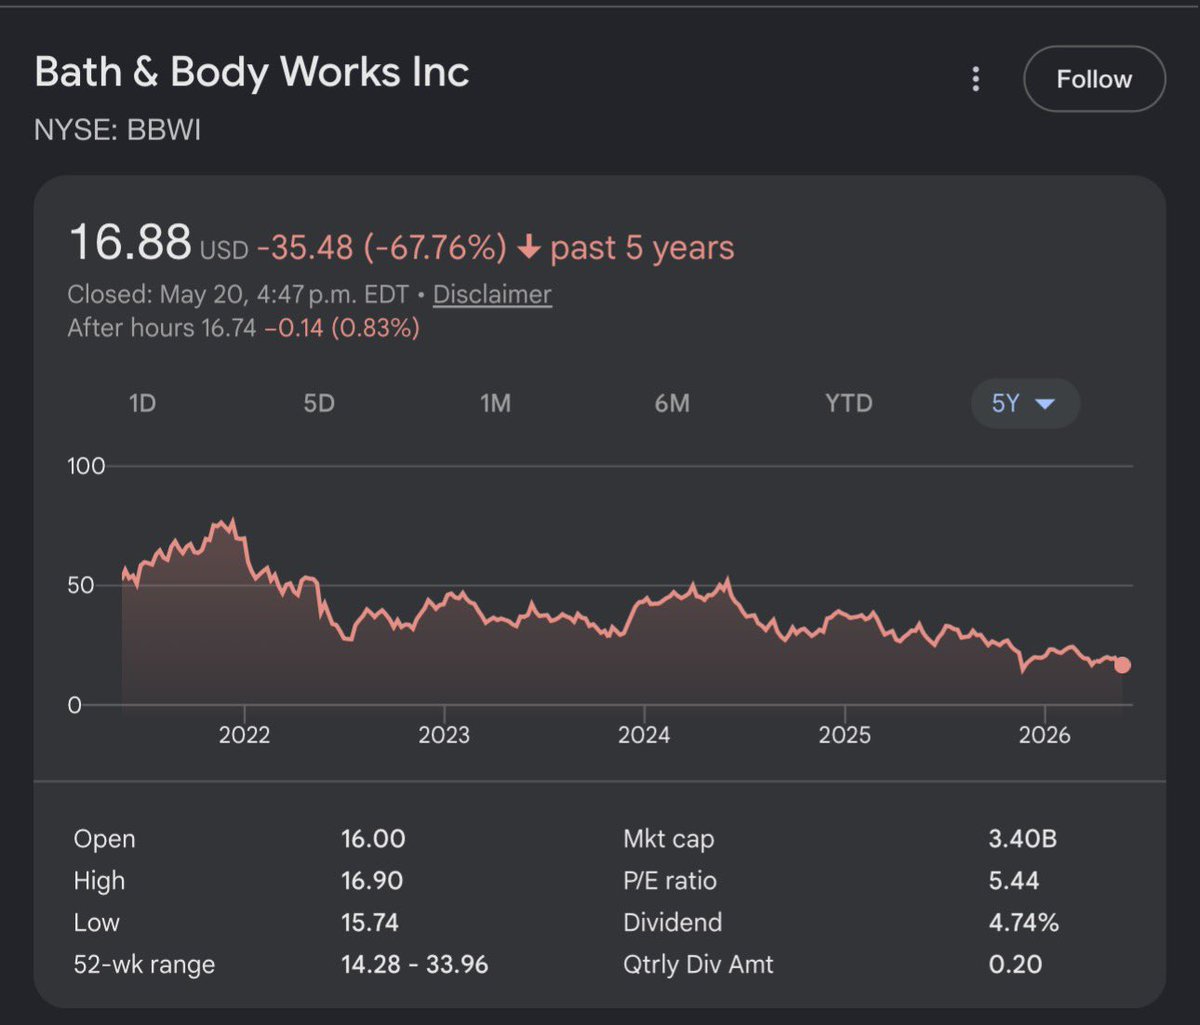
Task: Switch chart to YTD range
Action: (x=849, y=404)
